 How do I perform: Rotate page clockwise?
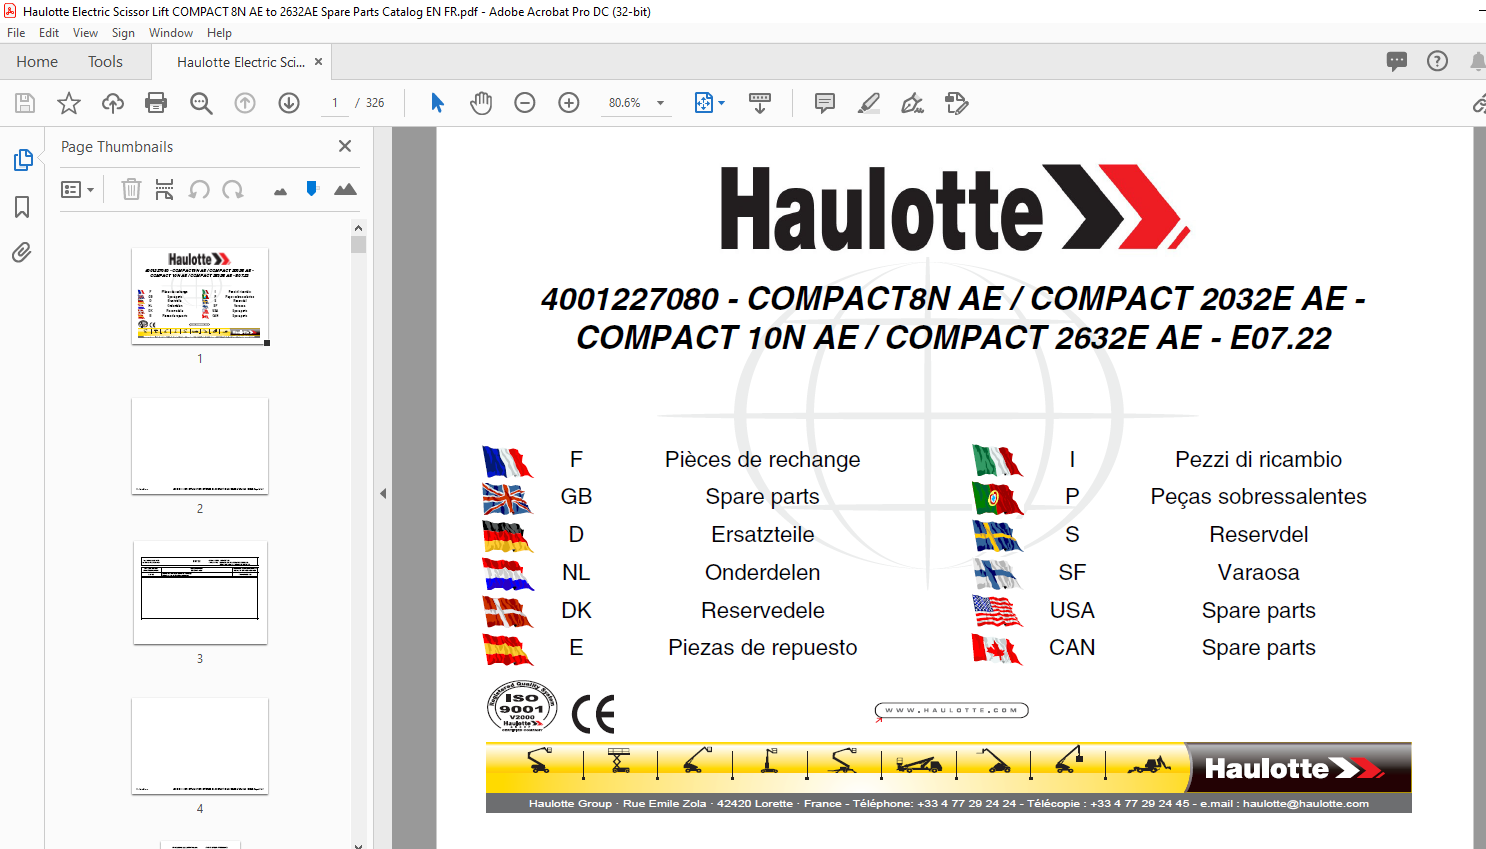(233, 189)
